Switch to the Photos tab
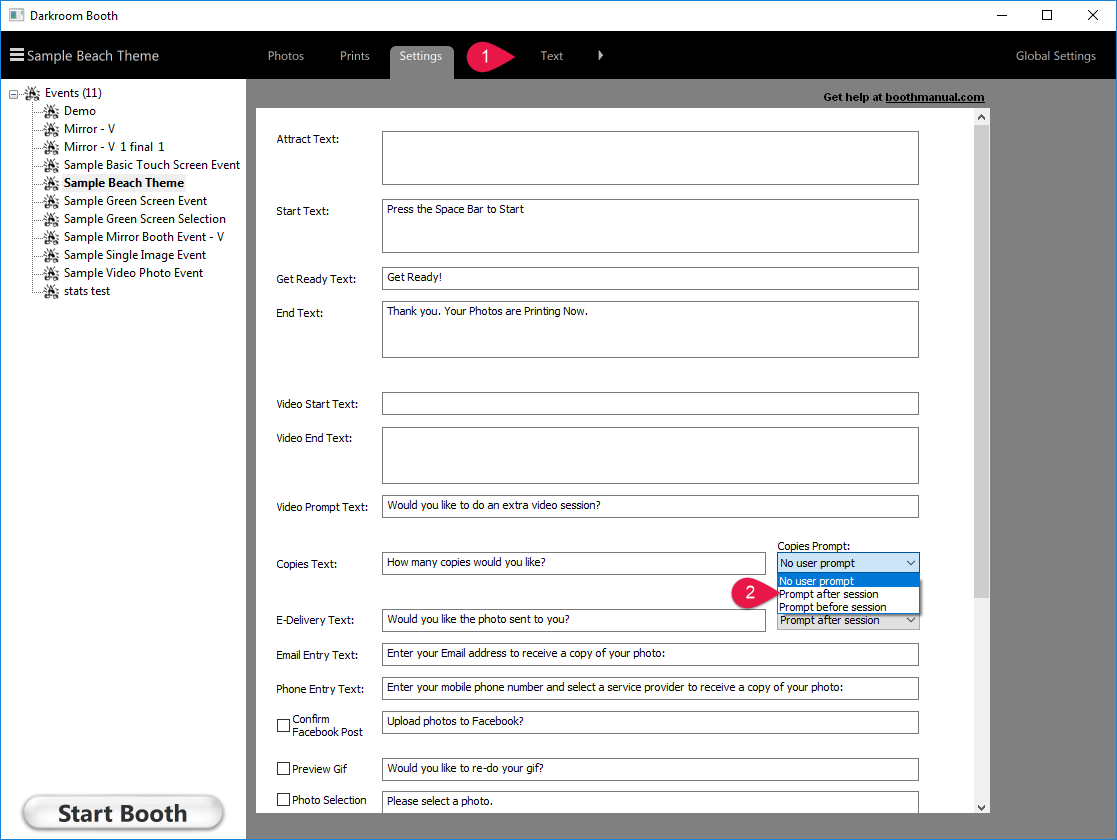The image size is (1117, 840). click(285, 56)
